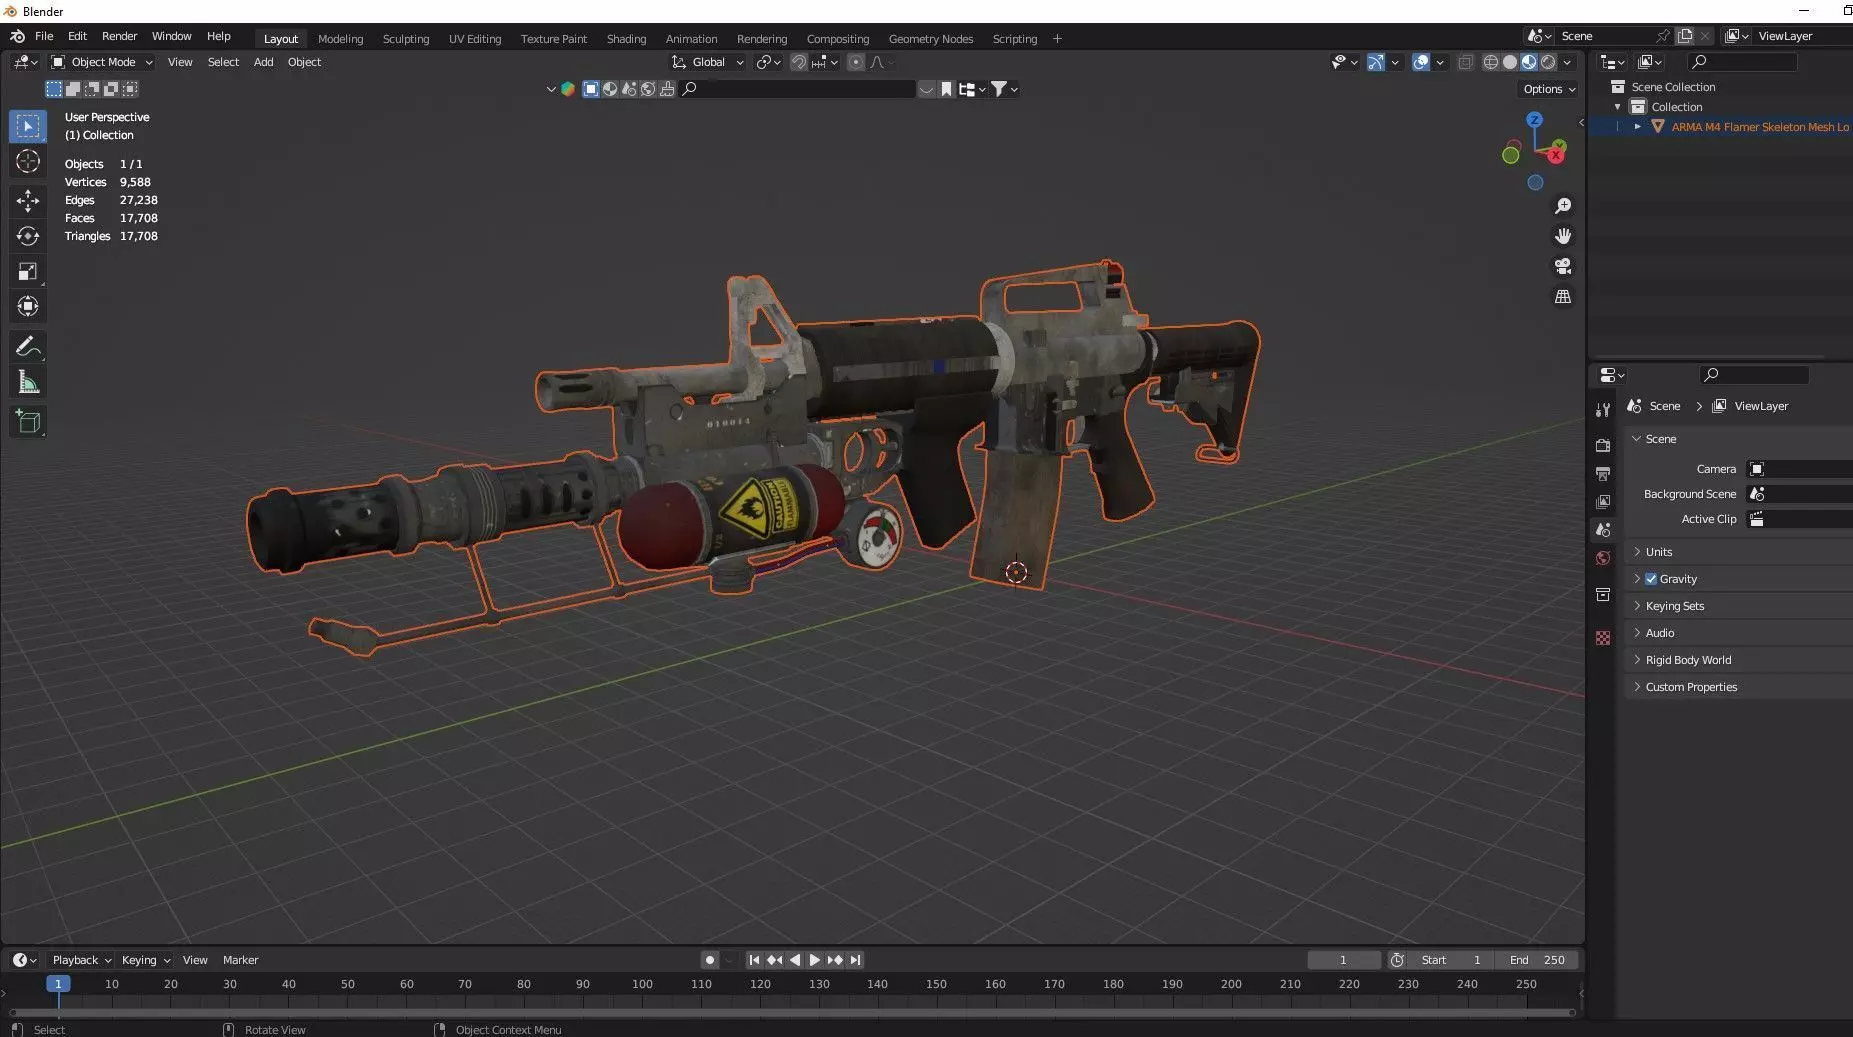The width and height of the screenshot is (1853, 1037).
Task: Open the Add menu in viewport header
Action: (263, 62)
